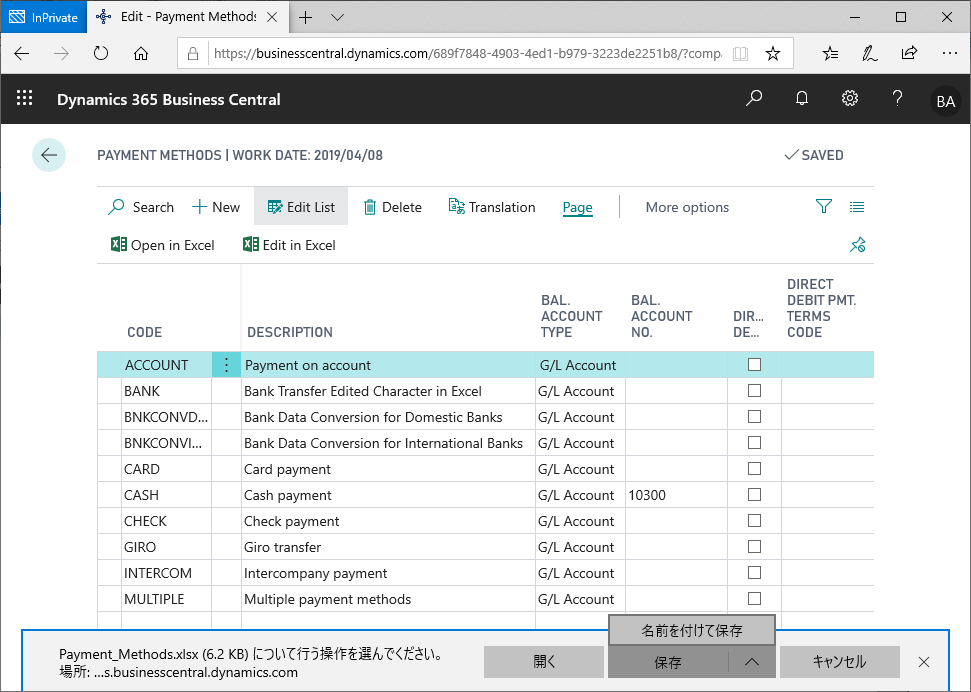
Task: Dismiss the download notification bar
Action: click(924, 662)
